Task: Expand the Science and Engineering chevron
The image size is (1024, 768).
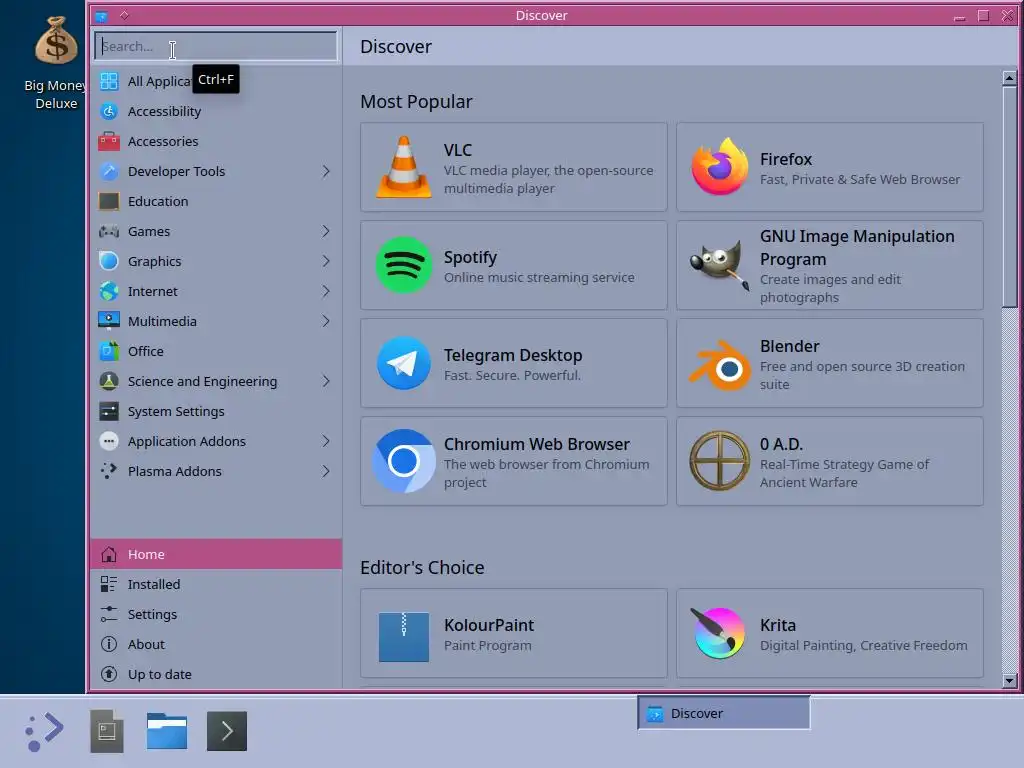Action: (x=326, y=381)
